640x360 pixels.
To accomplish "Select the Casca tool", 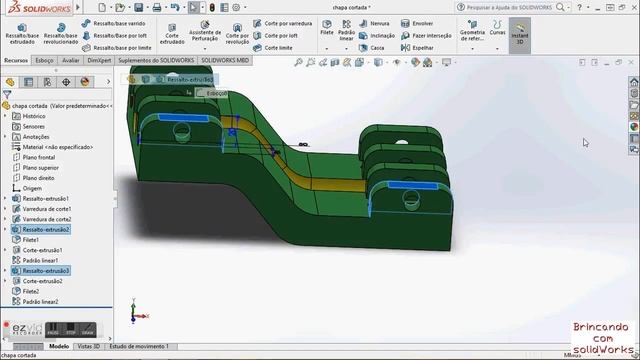I will (x=371, y=48).
